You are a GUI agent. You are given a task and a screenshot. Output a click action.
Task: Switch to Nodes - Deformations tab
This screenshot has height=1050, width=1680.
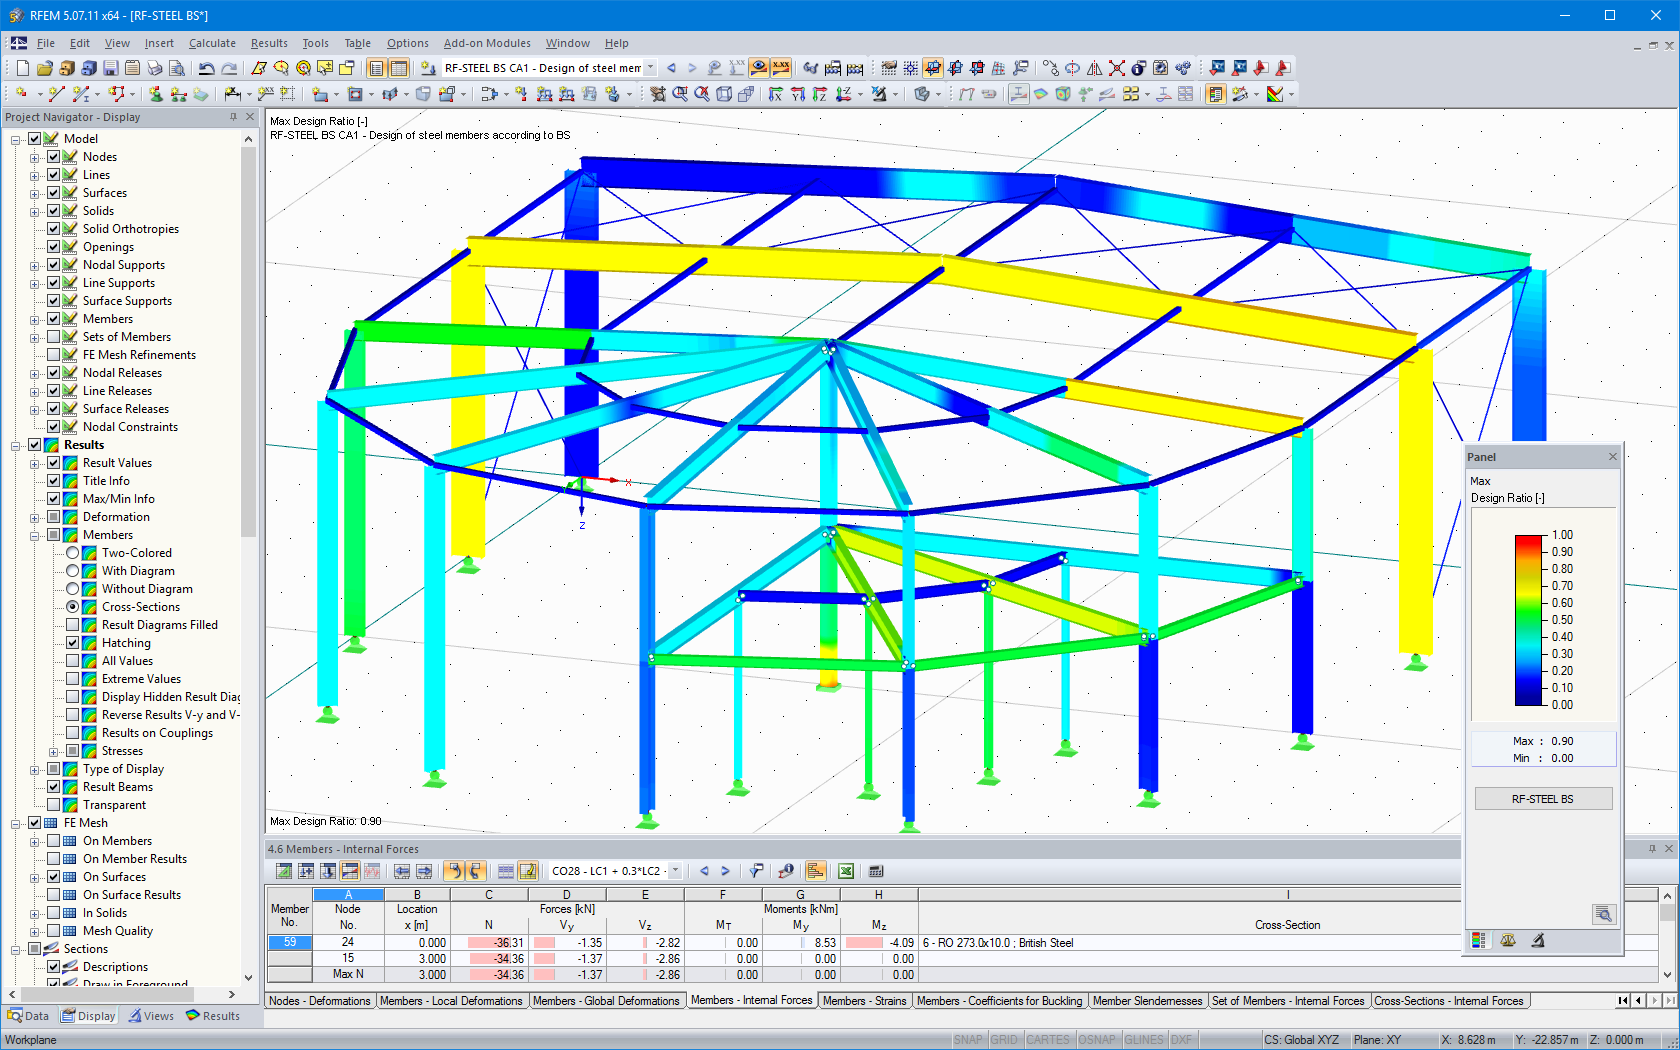click(320, 1001)
